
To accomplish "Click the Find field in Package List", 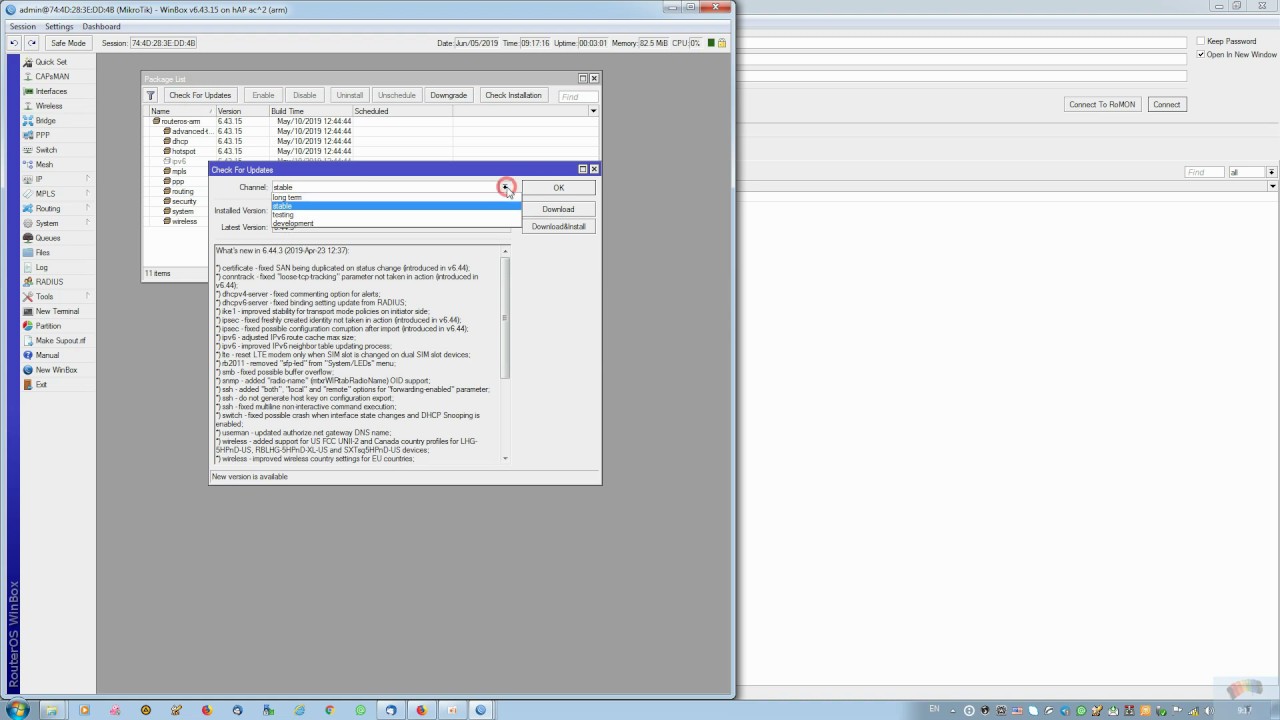I will pyautogui.click(x=577, y=97).
